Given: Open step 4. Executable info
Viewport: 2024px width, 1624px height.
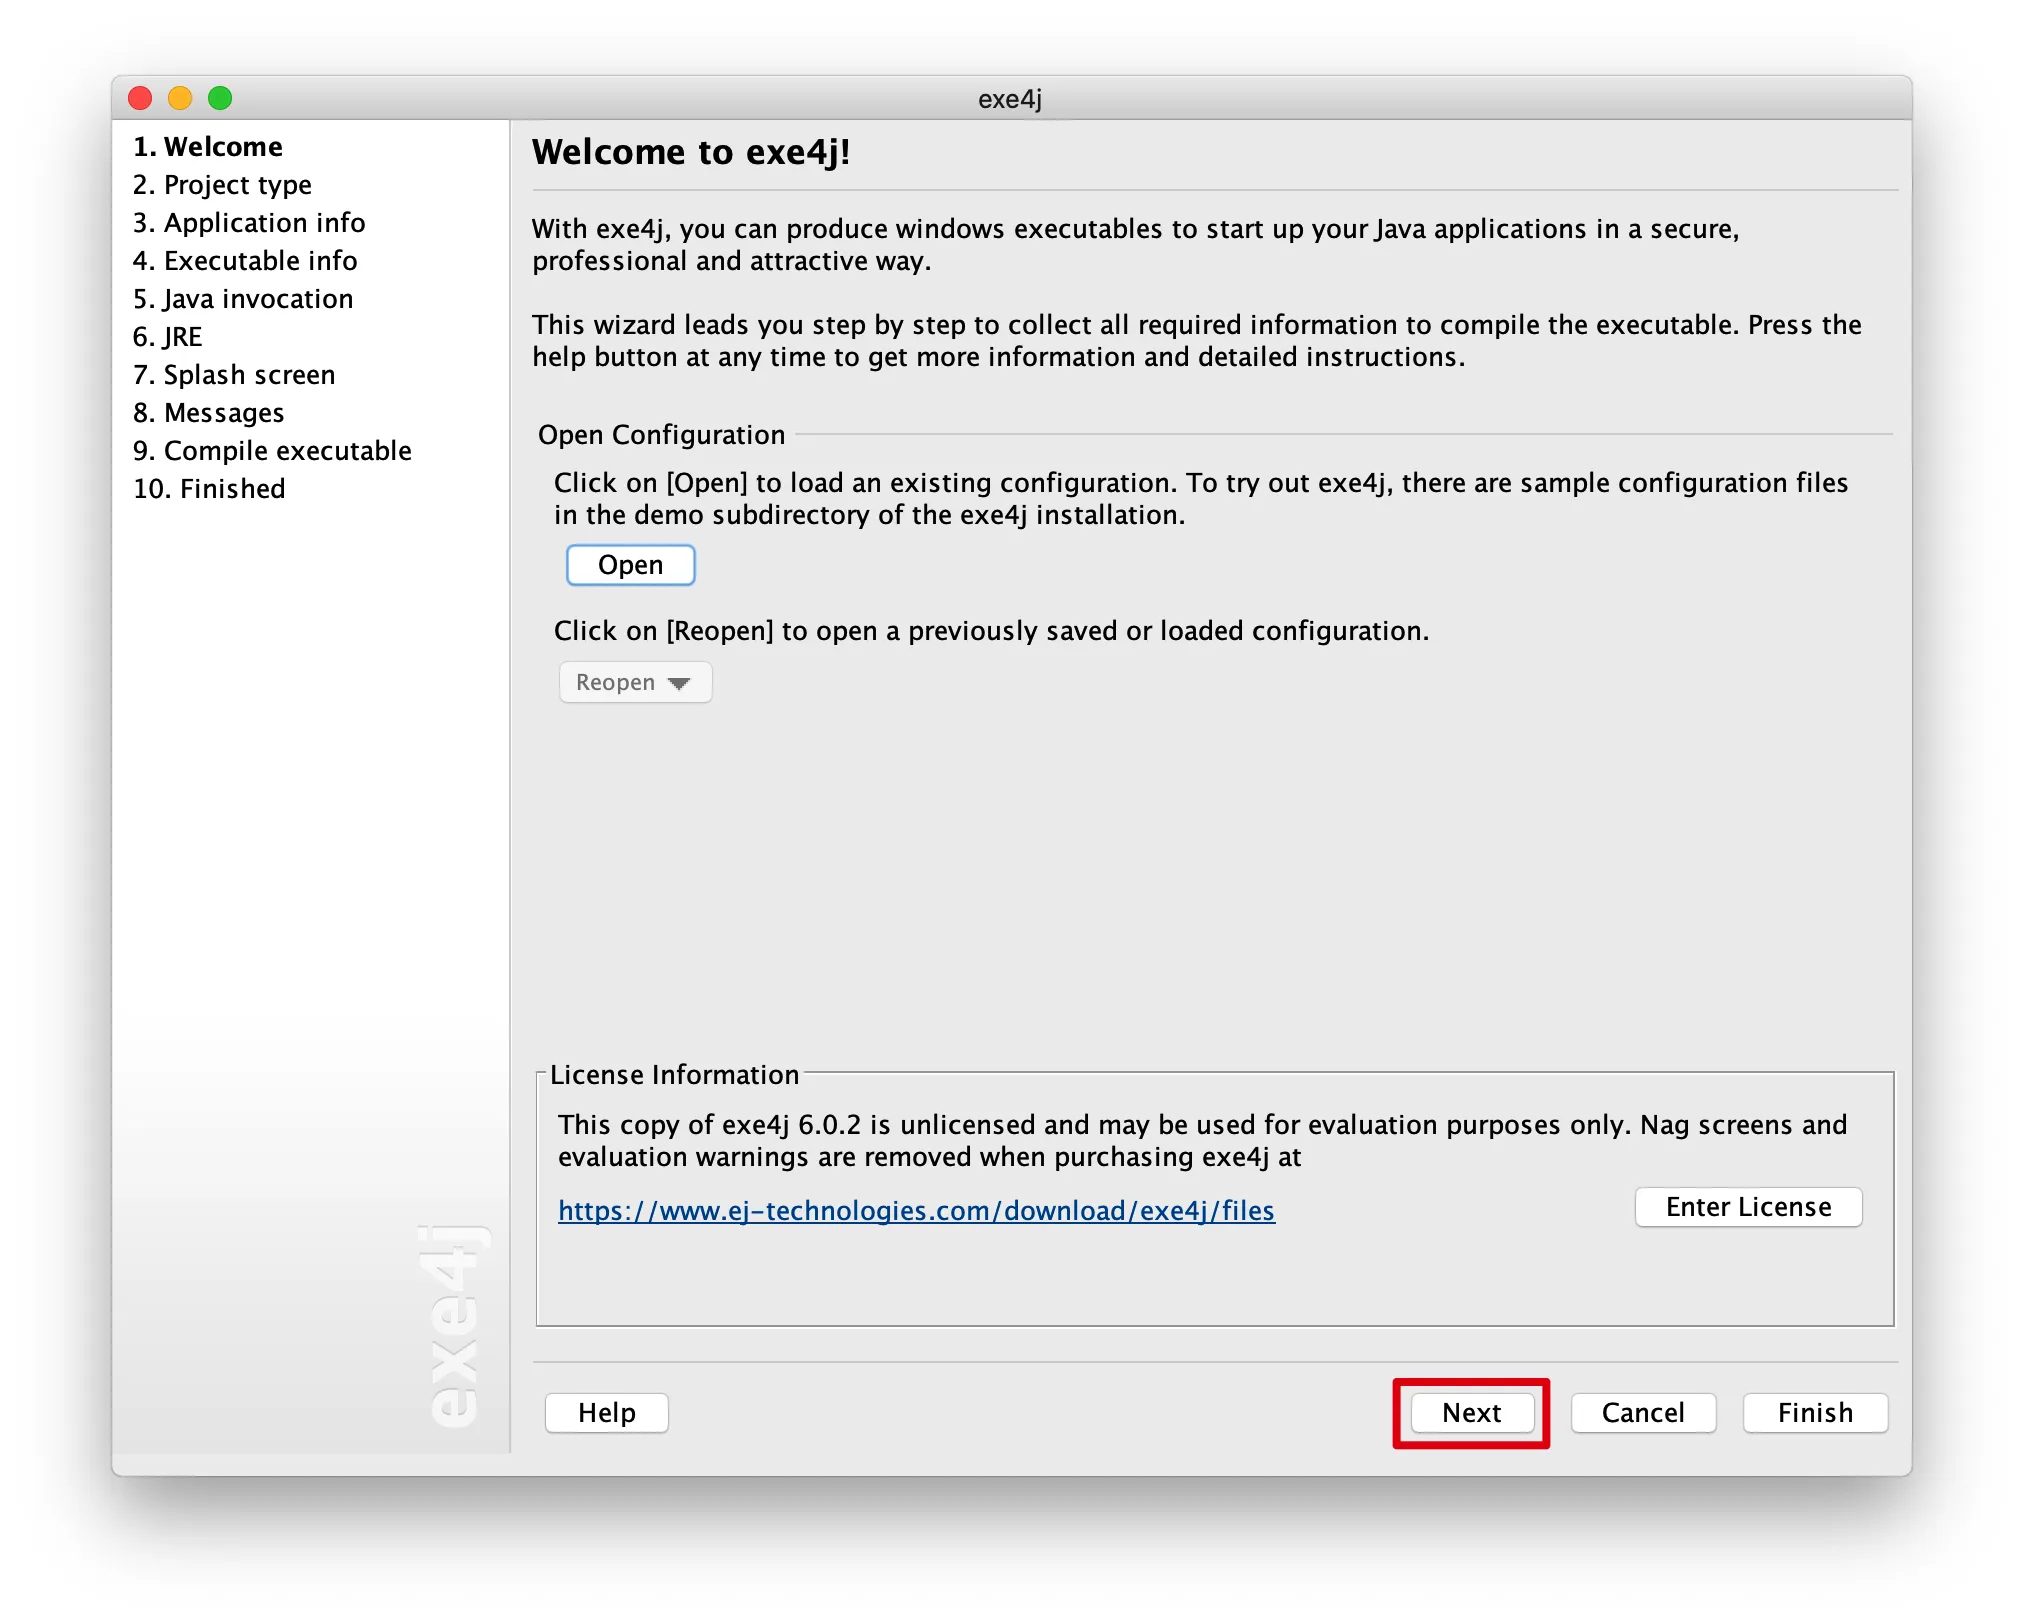Looking at the screenshot, I should (245, 260).
